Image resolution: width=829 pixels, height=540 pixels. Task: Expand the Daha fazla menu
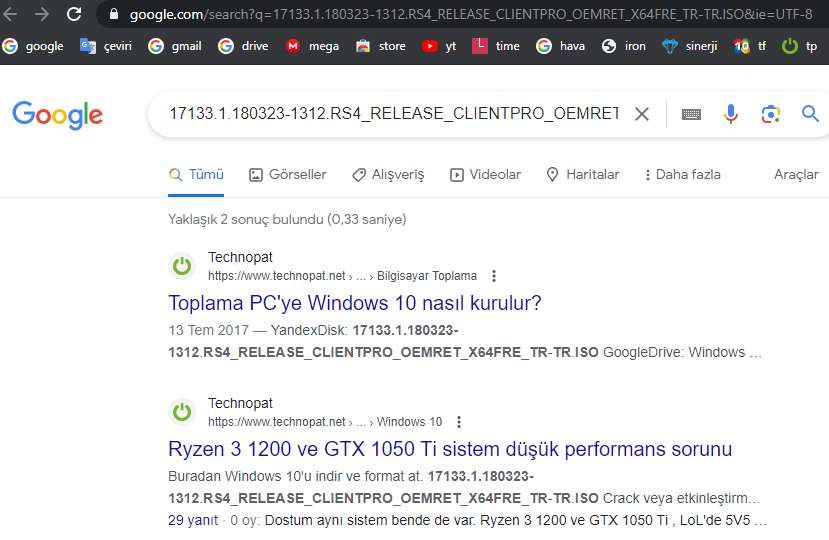[x=682, y=175]
